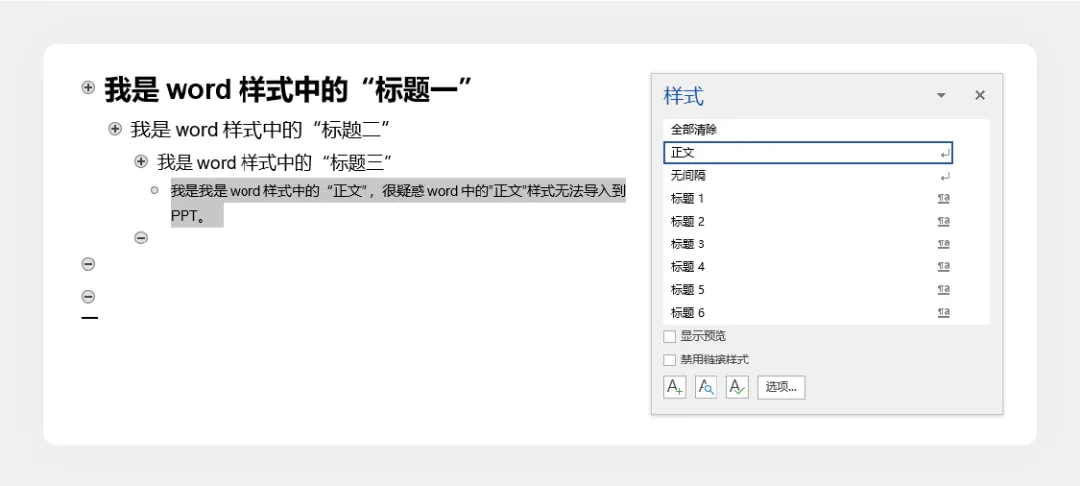The image size is (1080, 486).
Task: Select 全部清除 in the styles list
Action: [808, 129]
